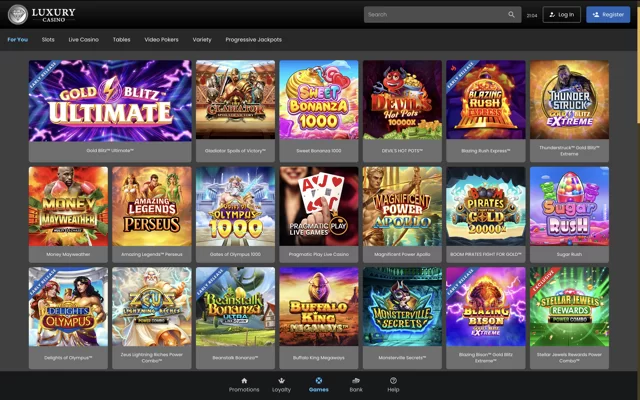Click the Log In button
The width and height of the screenshot is (640, 400).
click(562, 15)
